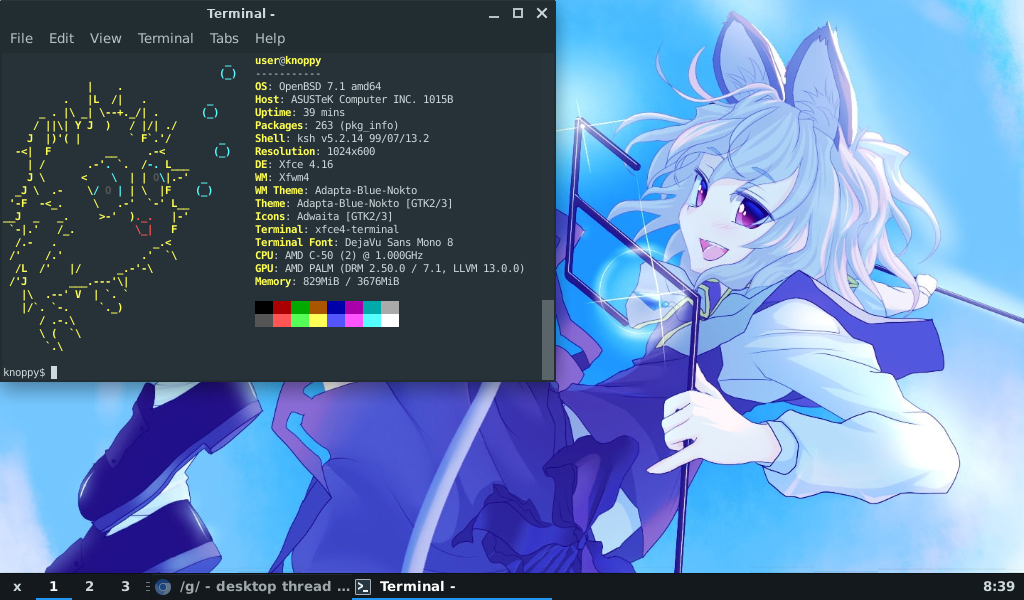Open the Edit menu
1024x600 pixels.
(61, 39)
